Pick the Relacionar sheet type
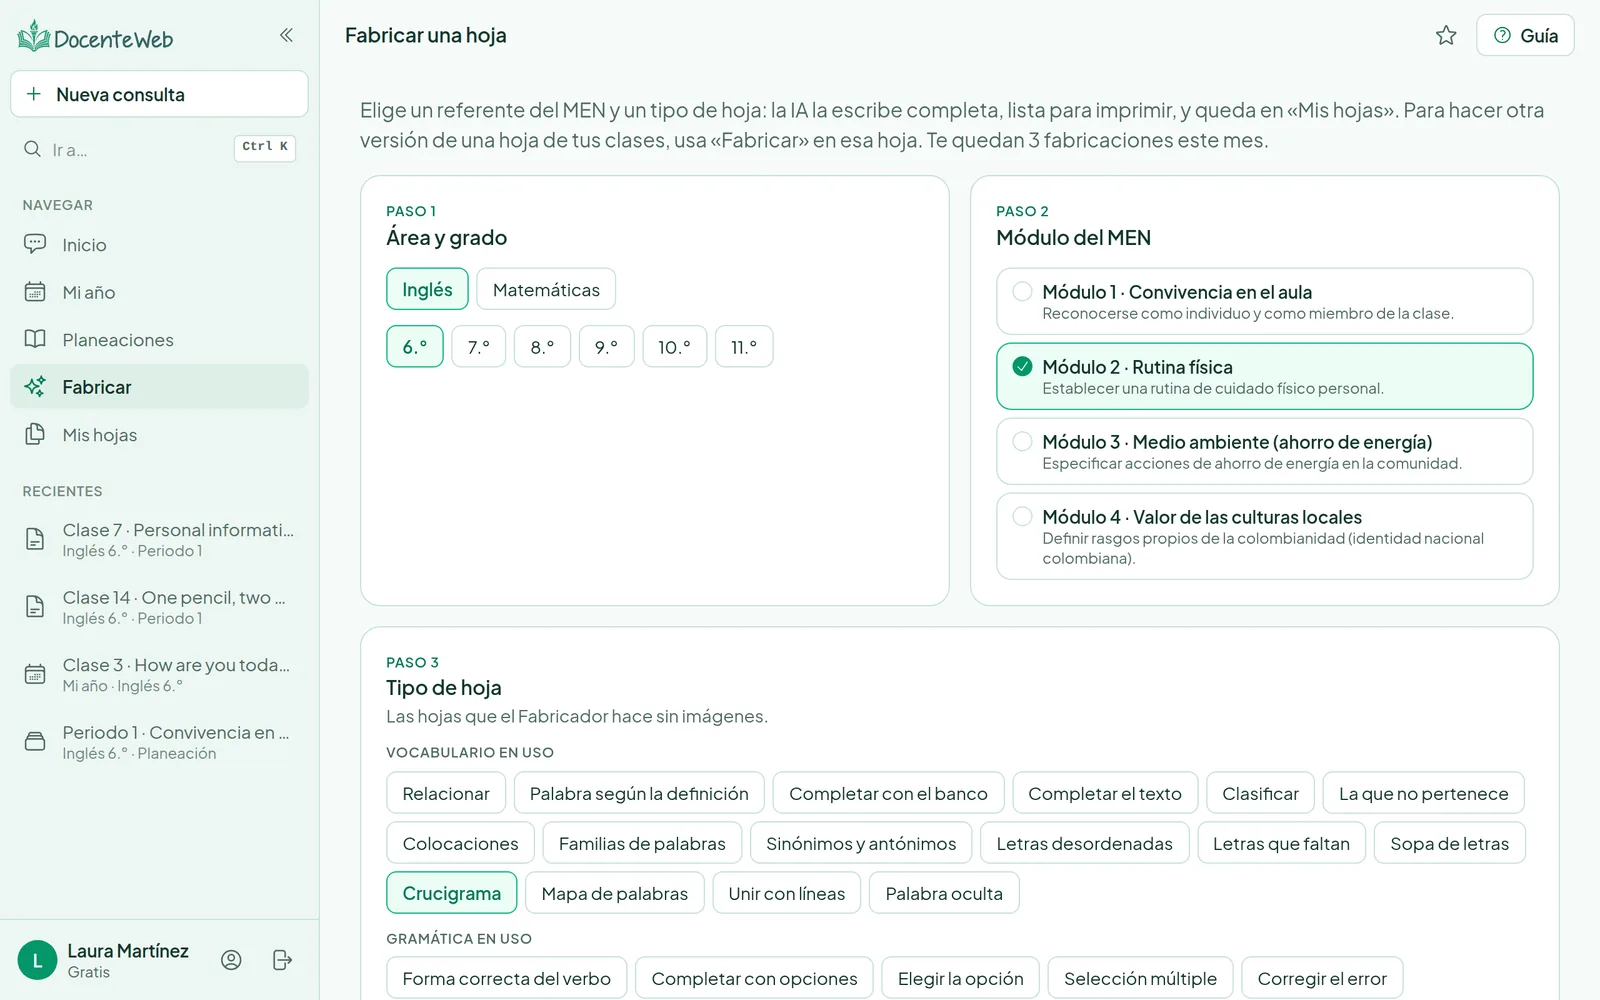This screenshot has height=1000, width=1600. tap(446, 793)
